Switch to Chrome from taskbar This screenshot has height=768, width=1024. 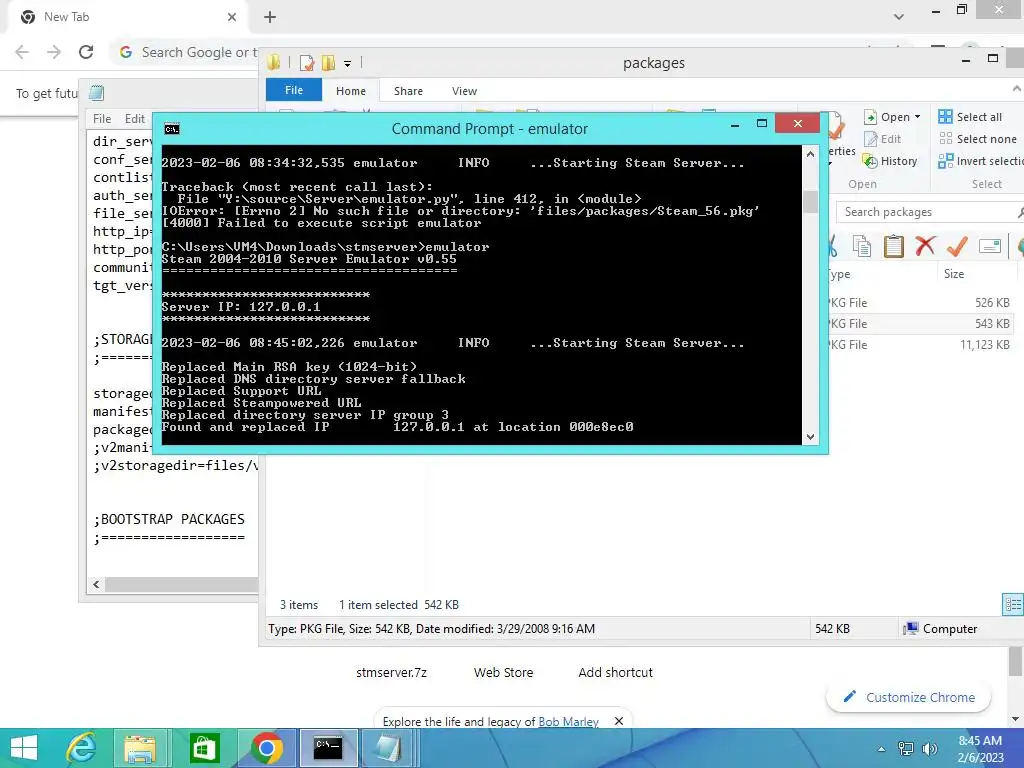click(x=266, y=748)
